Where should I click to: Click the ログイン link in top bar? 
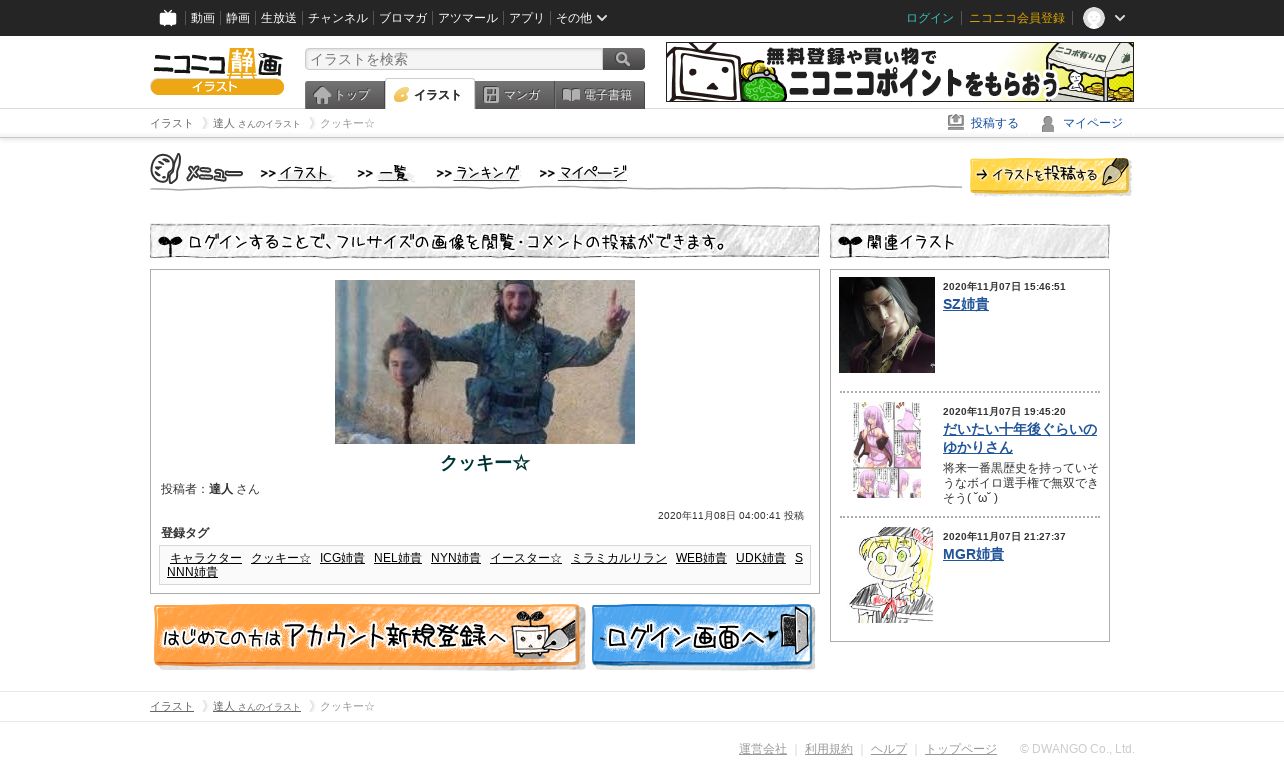(930, 18)
